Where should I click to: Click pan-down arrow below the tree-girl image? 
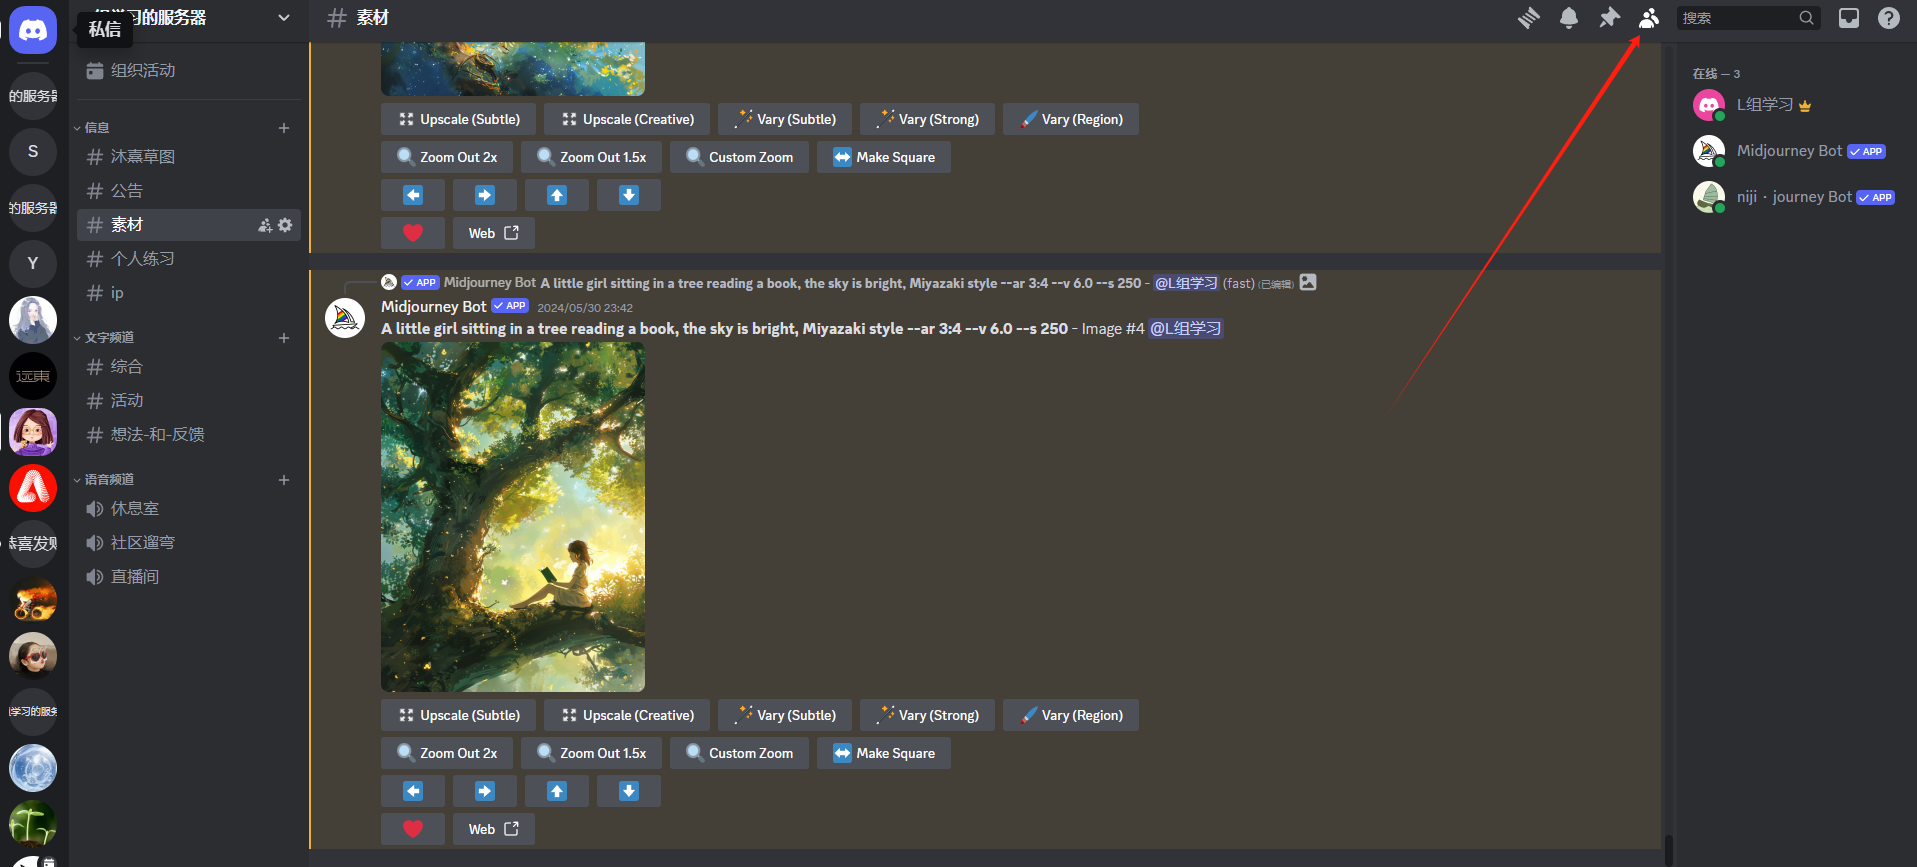629,791
